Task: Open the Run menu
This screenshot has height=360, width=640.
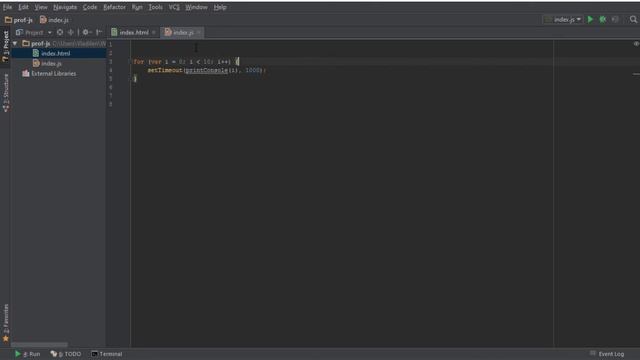Action: [137, 7]
